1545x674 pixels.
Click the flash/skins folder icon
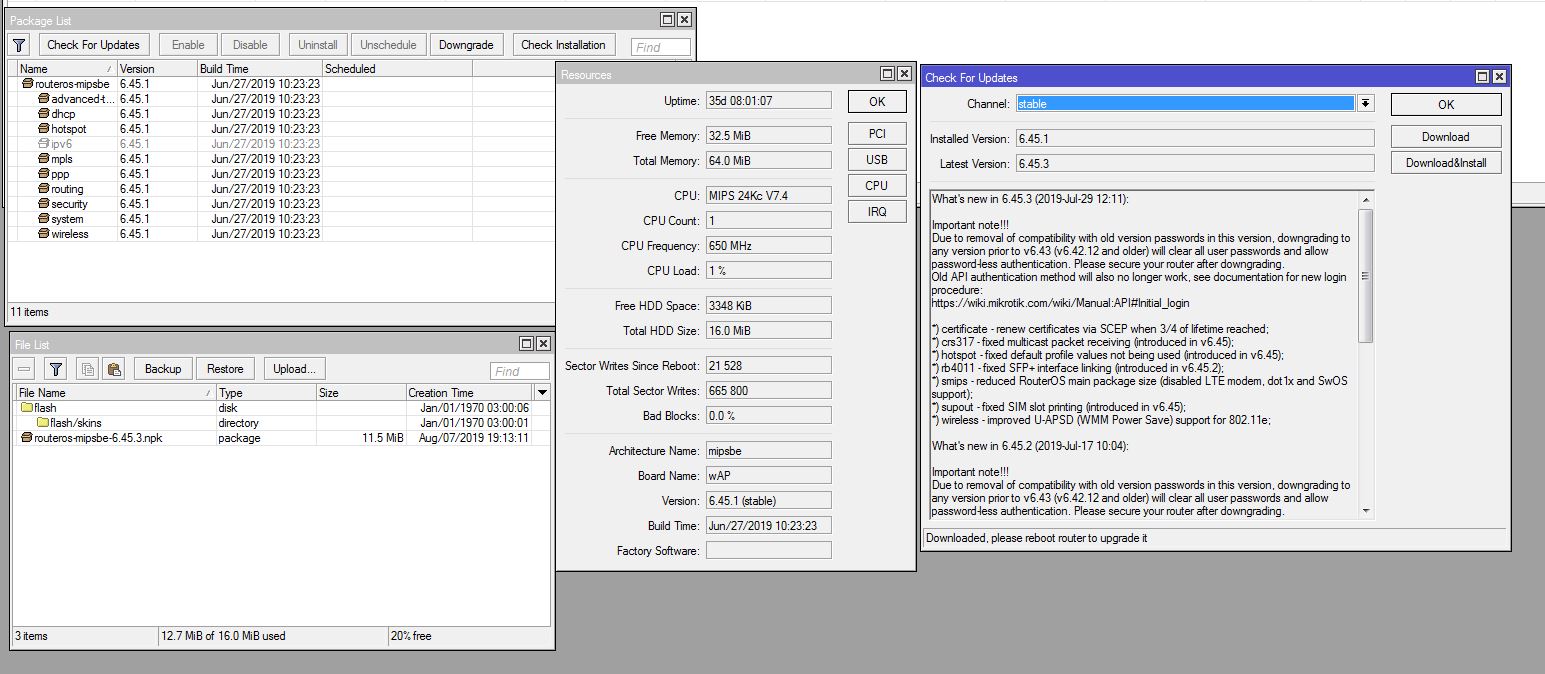click(x=43, y=423)
